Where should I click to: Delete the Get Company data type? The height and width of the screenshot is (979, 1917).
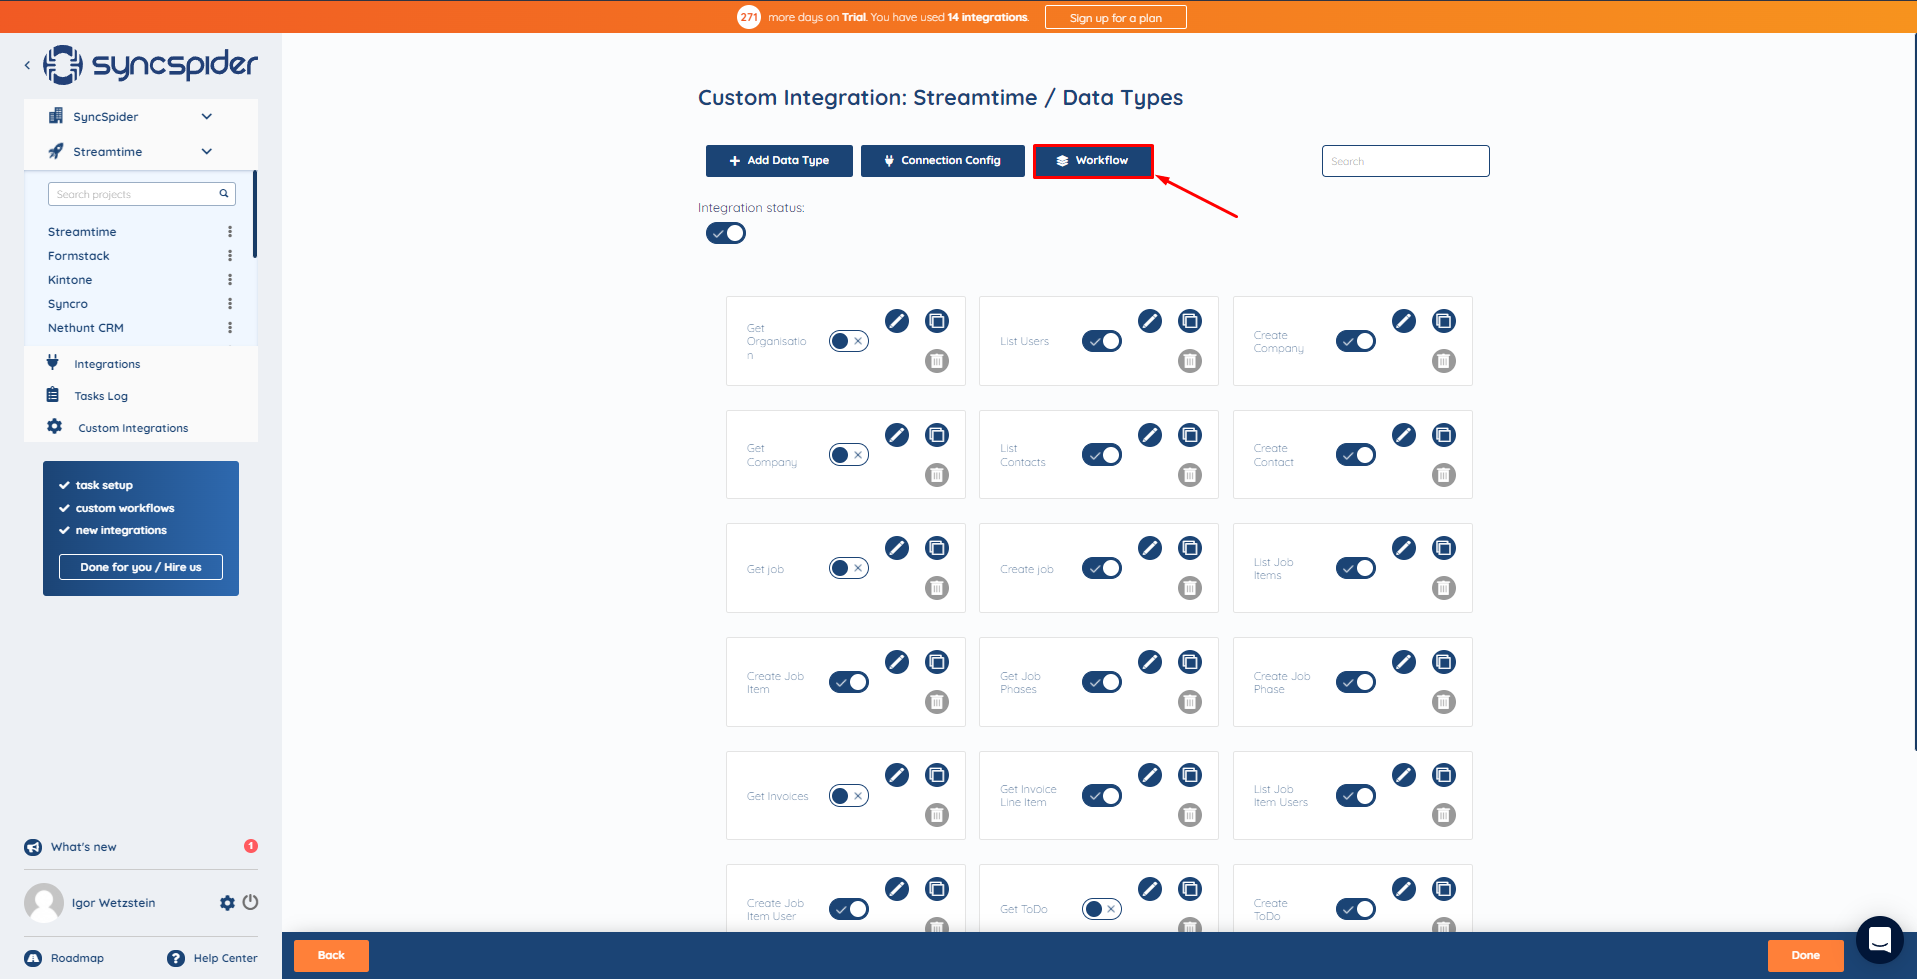coord(937,475)
